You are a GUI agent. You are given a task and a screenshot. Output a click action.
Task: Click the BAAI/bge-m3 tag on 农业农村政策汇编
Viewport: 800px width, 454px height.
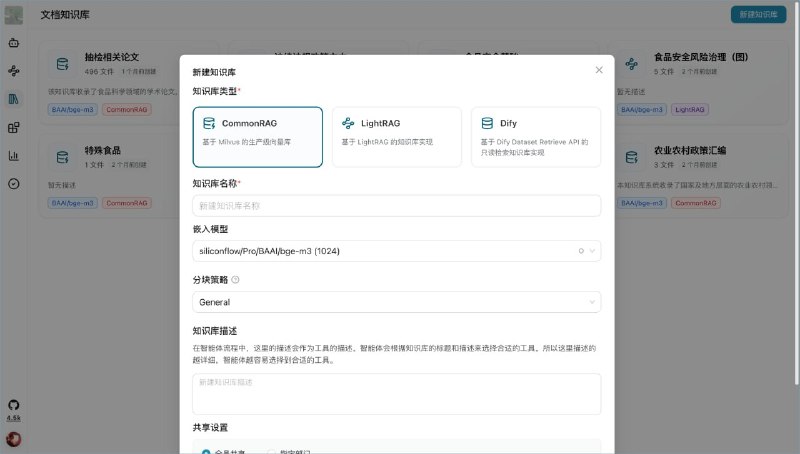[x=642, y=203]
